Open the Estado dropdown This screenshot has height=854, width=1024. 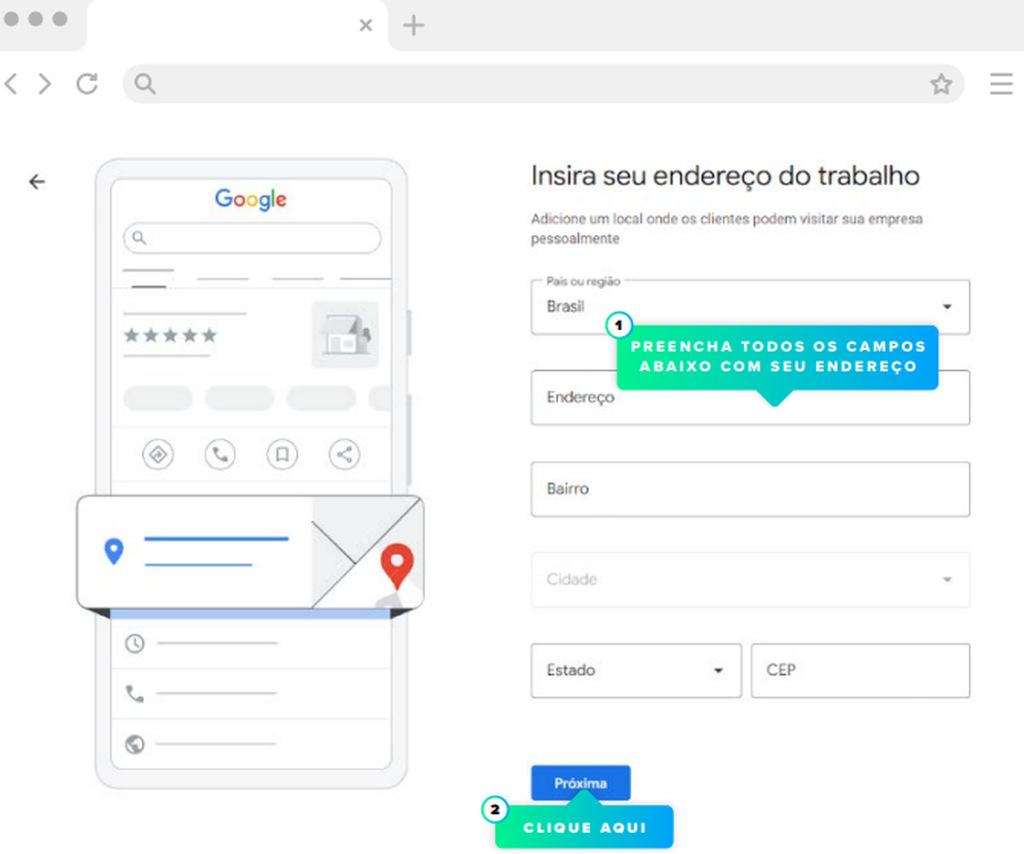point(636,671)
